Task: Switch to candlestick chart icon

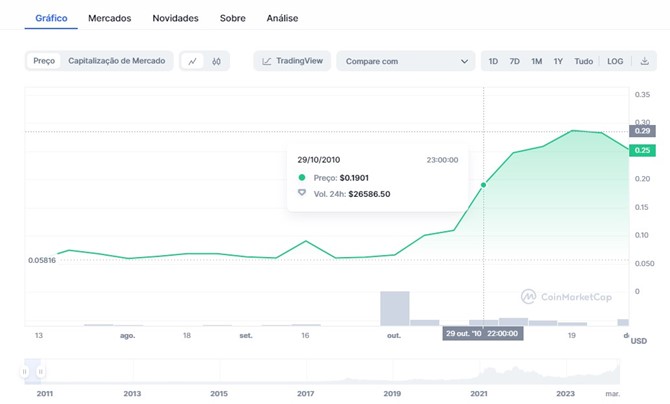Action: 216,61
